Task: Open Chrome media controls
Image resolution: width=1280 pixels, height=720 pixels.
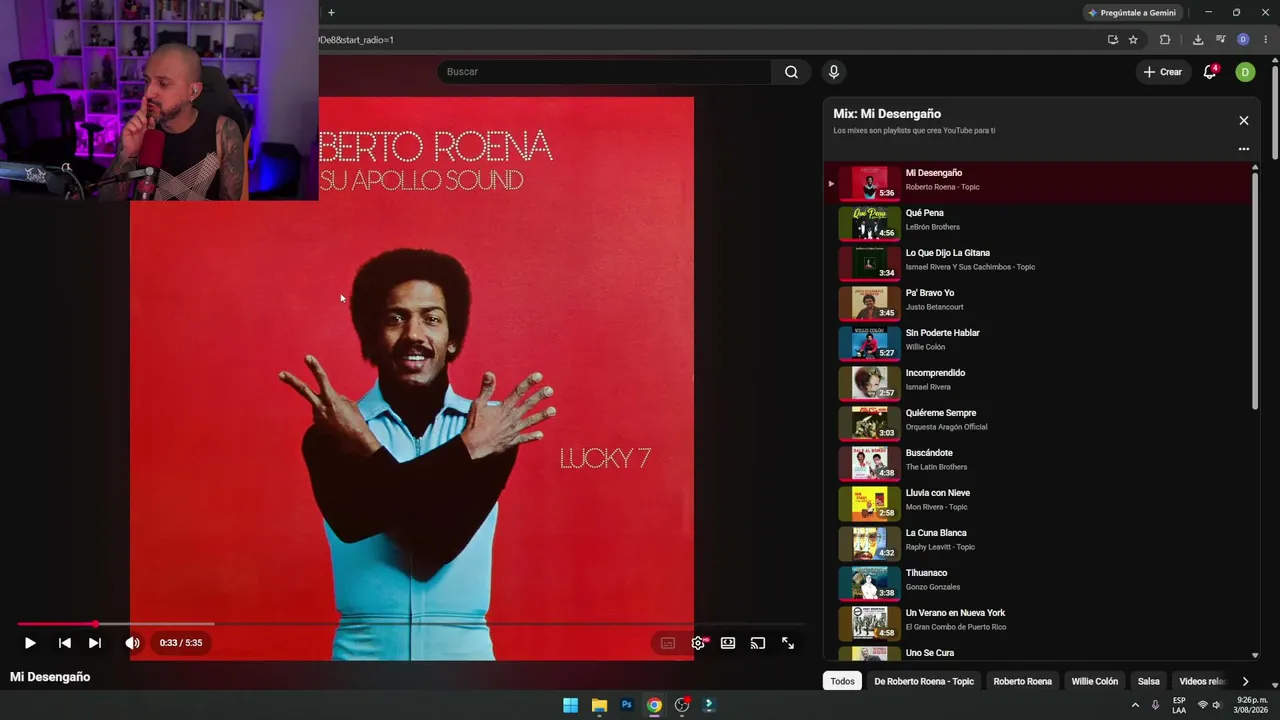Action: point(1221,40)
